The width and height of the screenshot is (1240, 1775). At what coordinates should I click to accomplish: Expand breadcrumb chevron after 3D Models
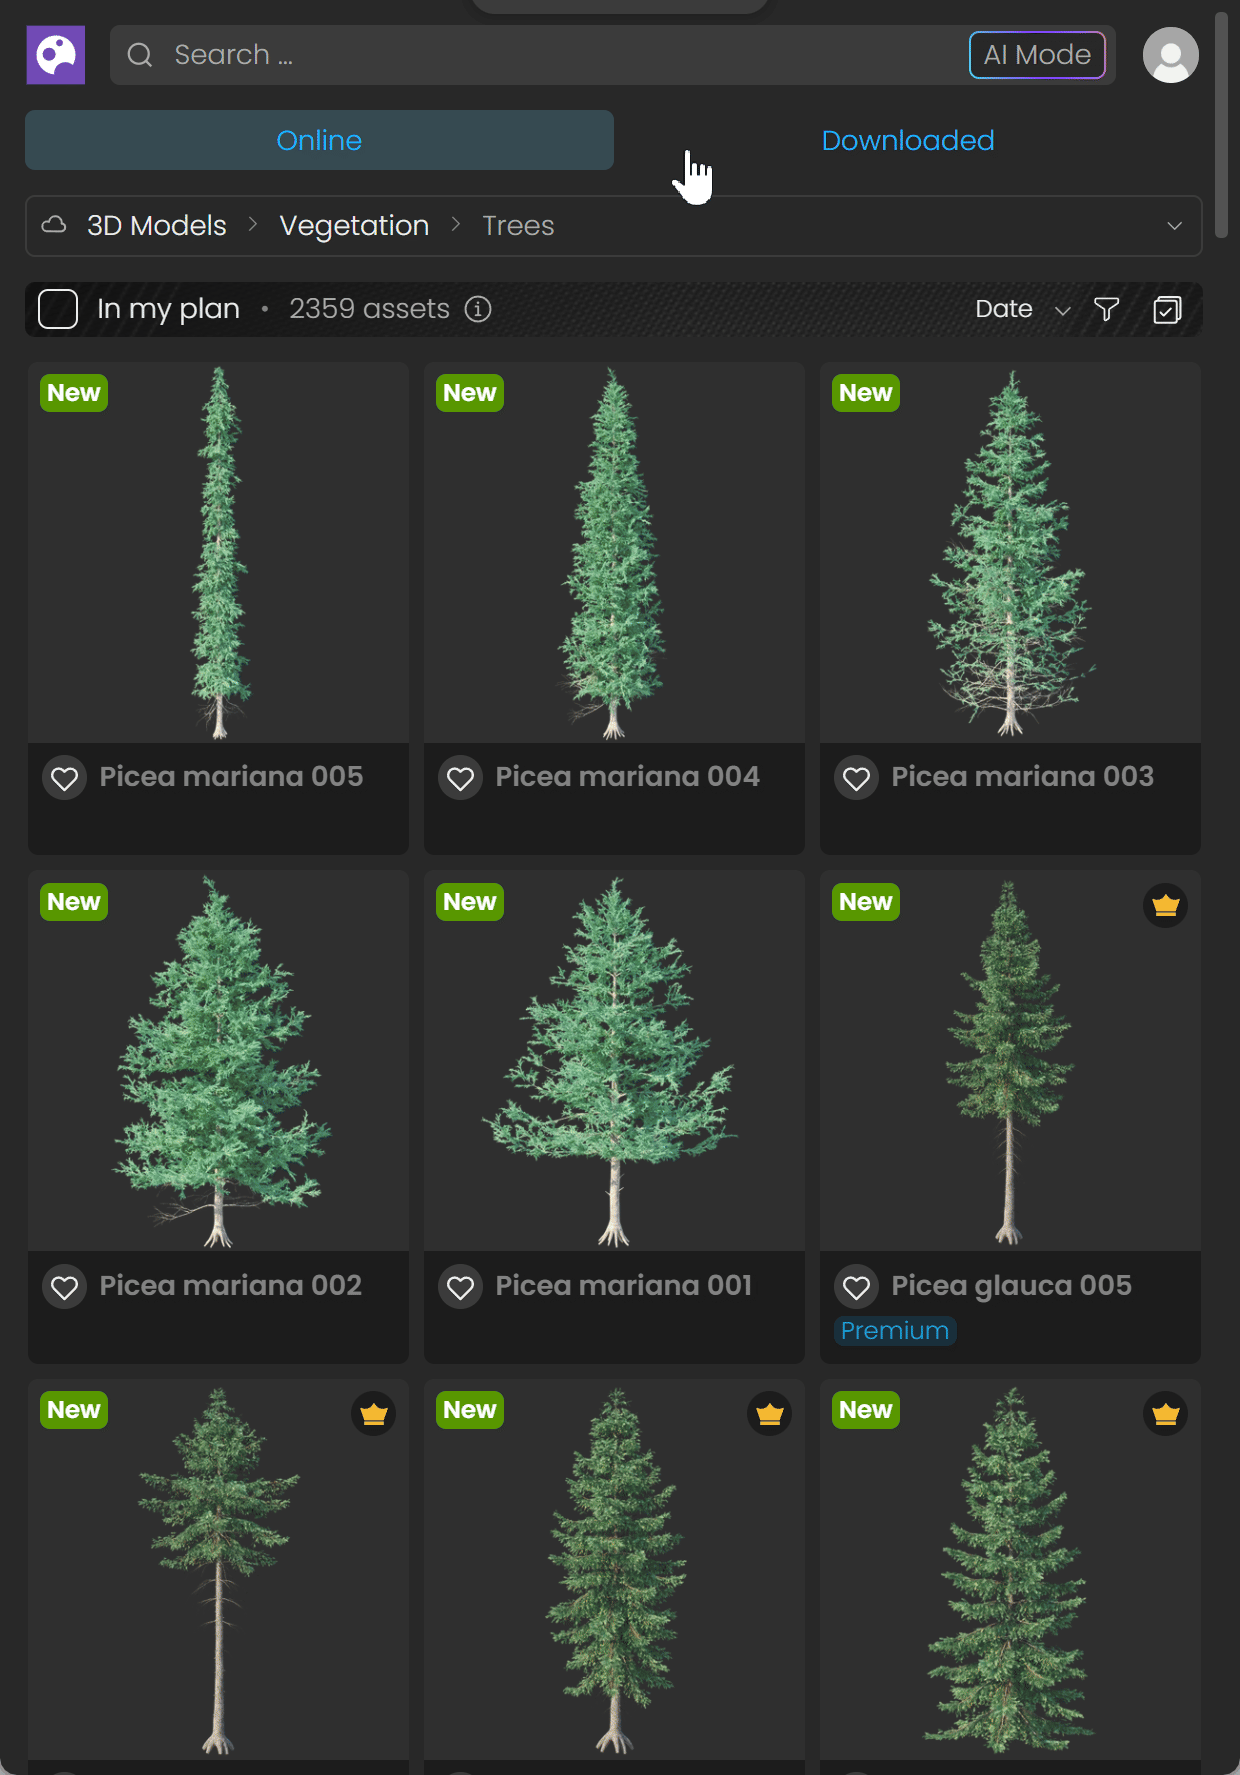pos(253,225)
